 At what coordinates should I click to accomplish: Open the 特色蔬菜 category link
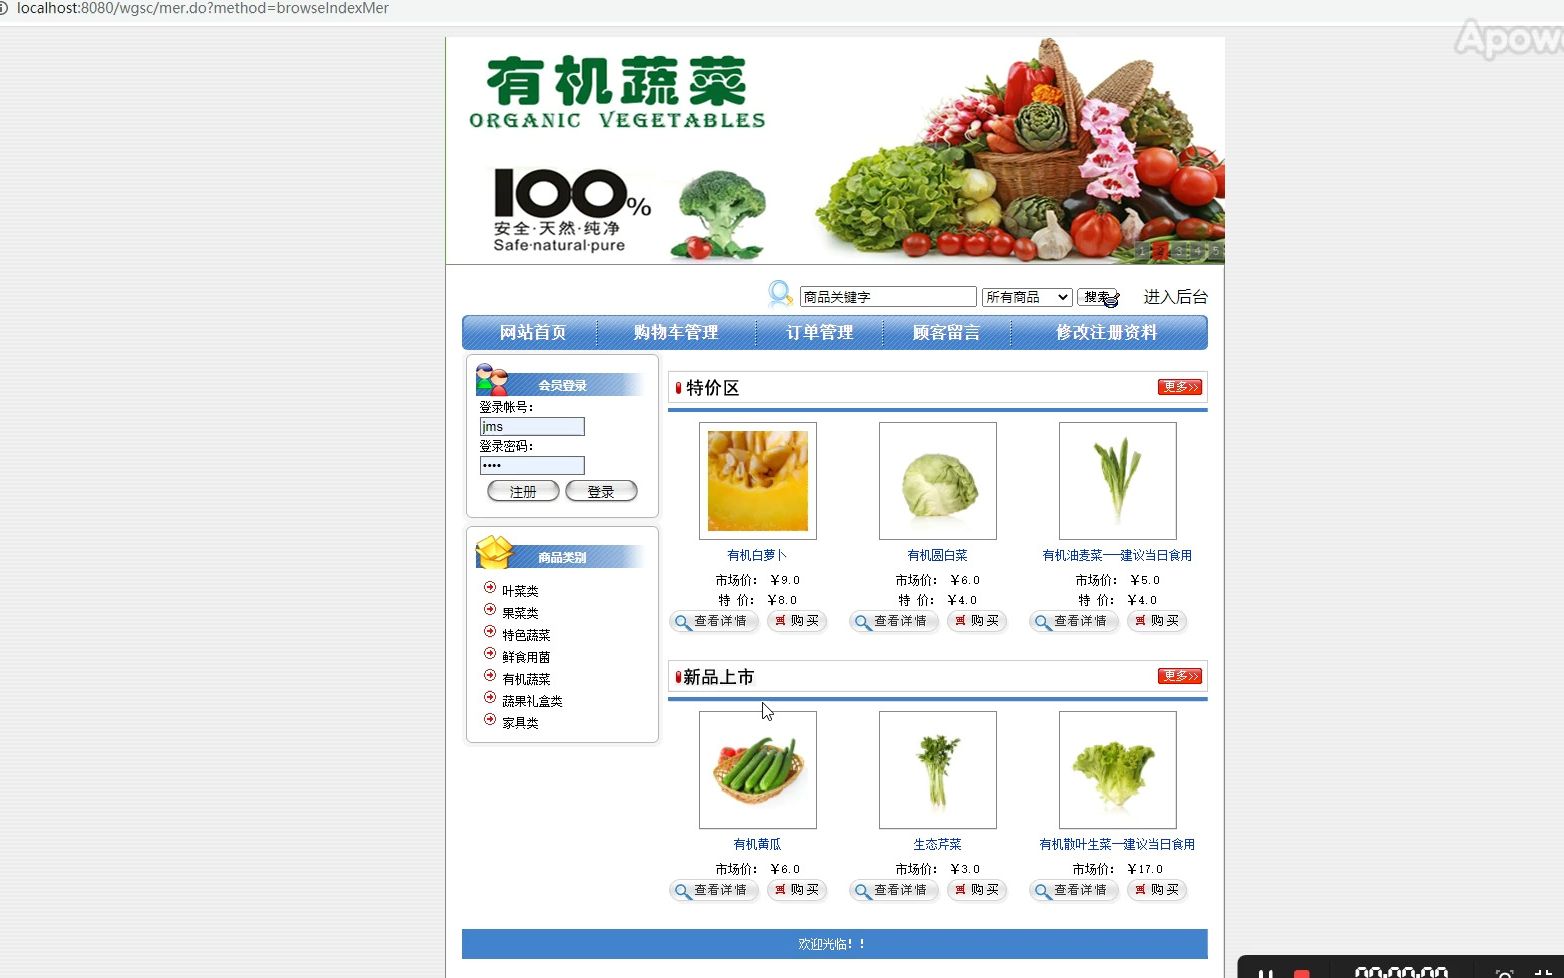(x=526, y=635)
